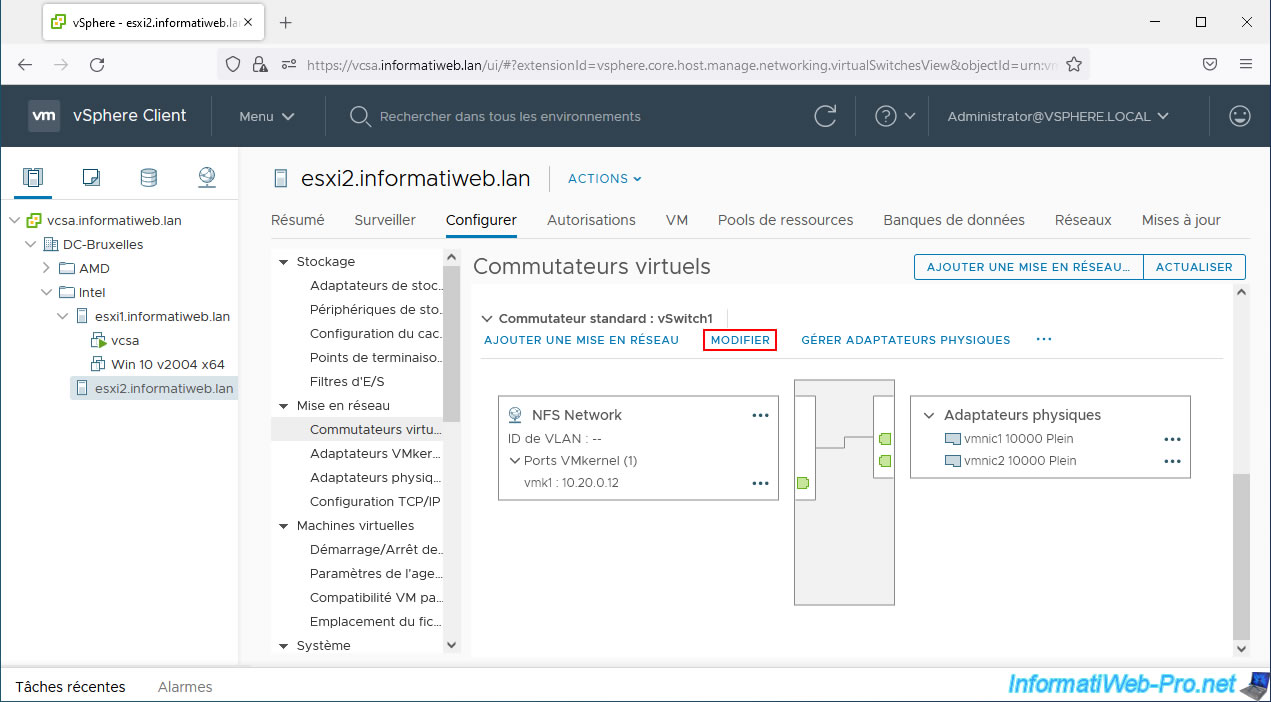Reload the page in the browser
The height and width of the screenshot is (702, 1271).
[97, 64]
